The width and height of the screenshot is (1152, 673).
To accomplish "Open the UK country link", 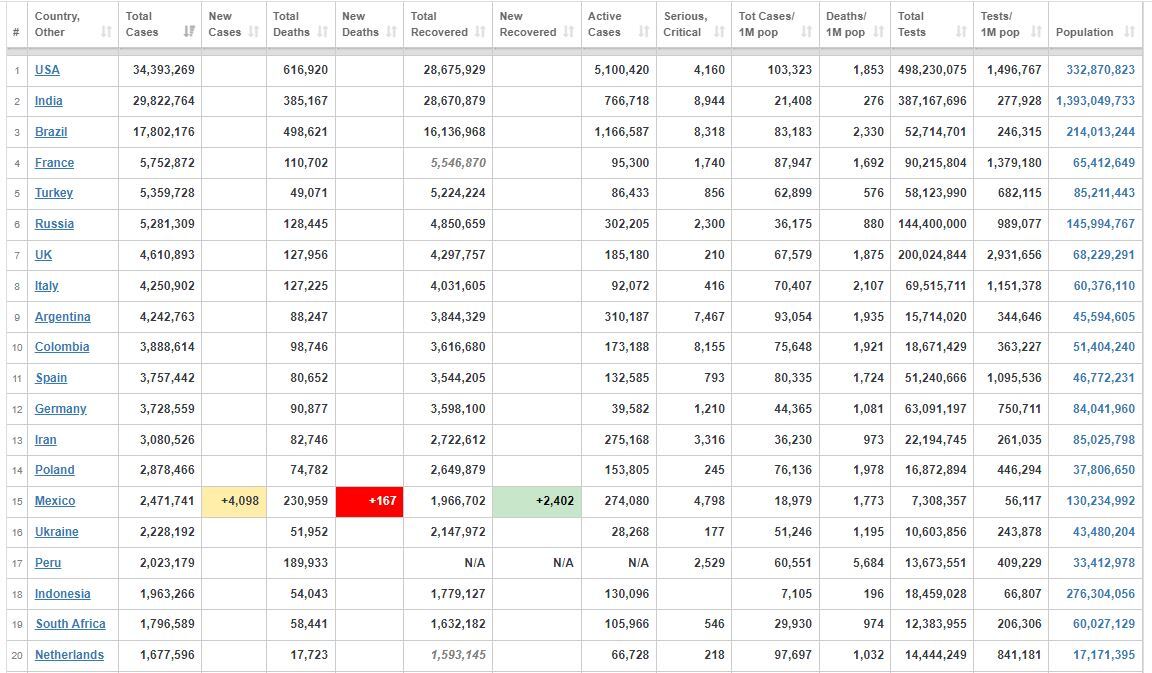I will 43,255.
